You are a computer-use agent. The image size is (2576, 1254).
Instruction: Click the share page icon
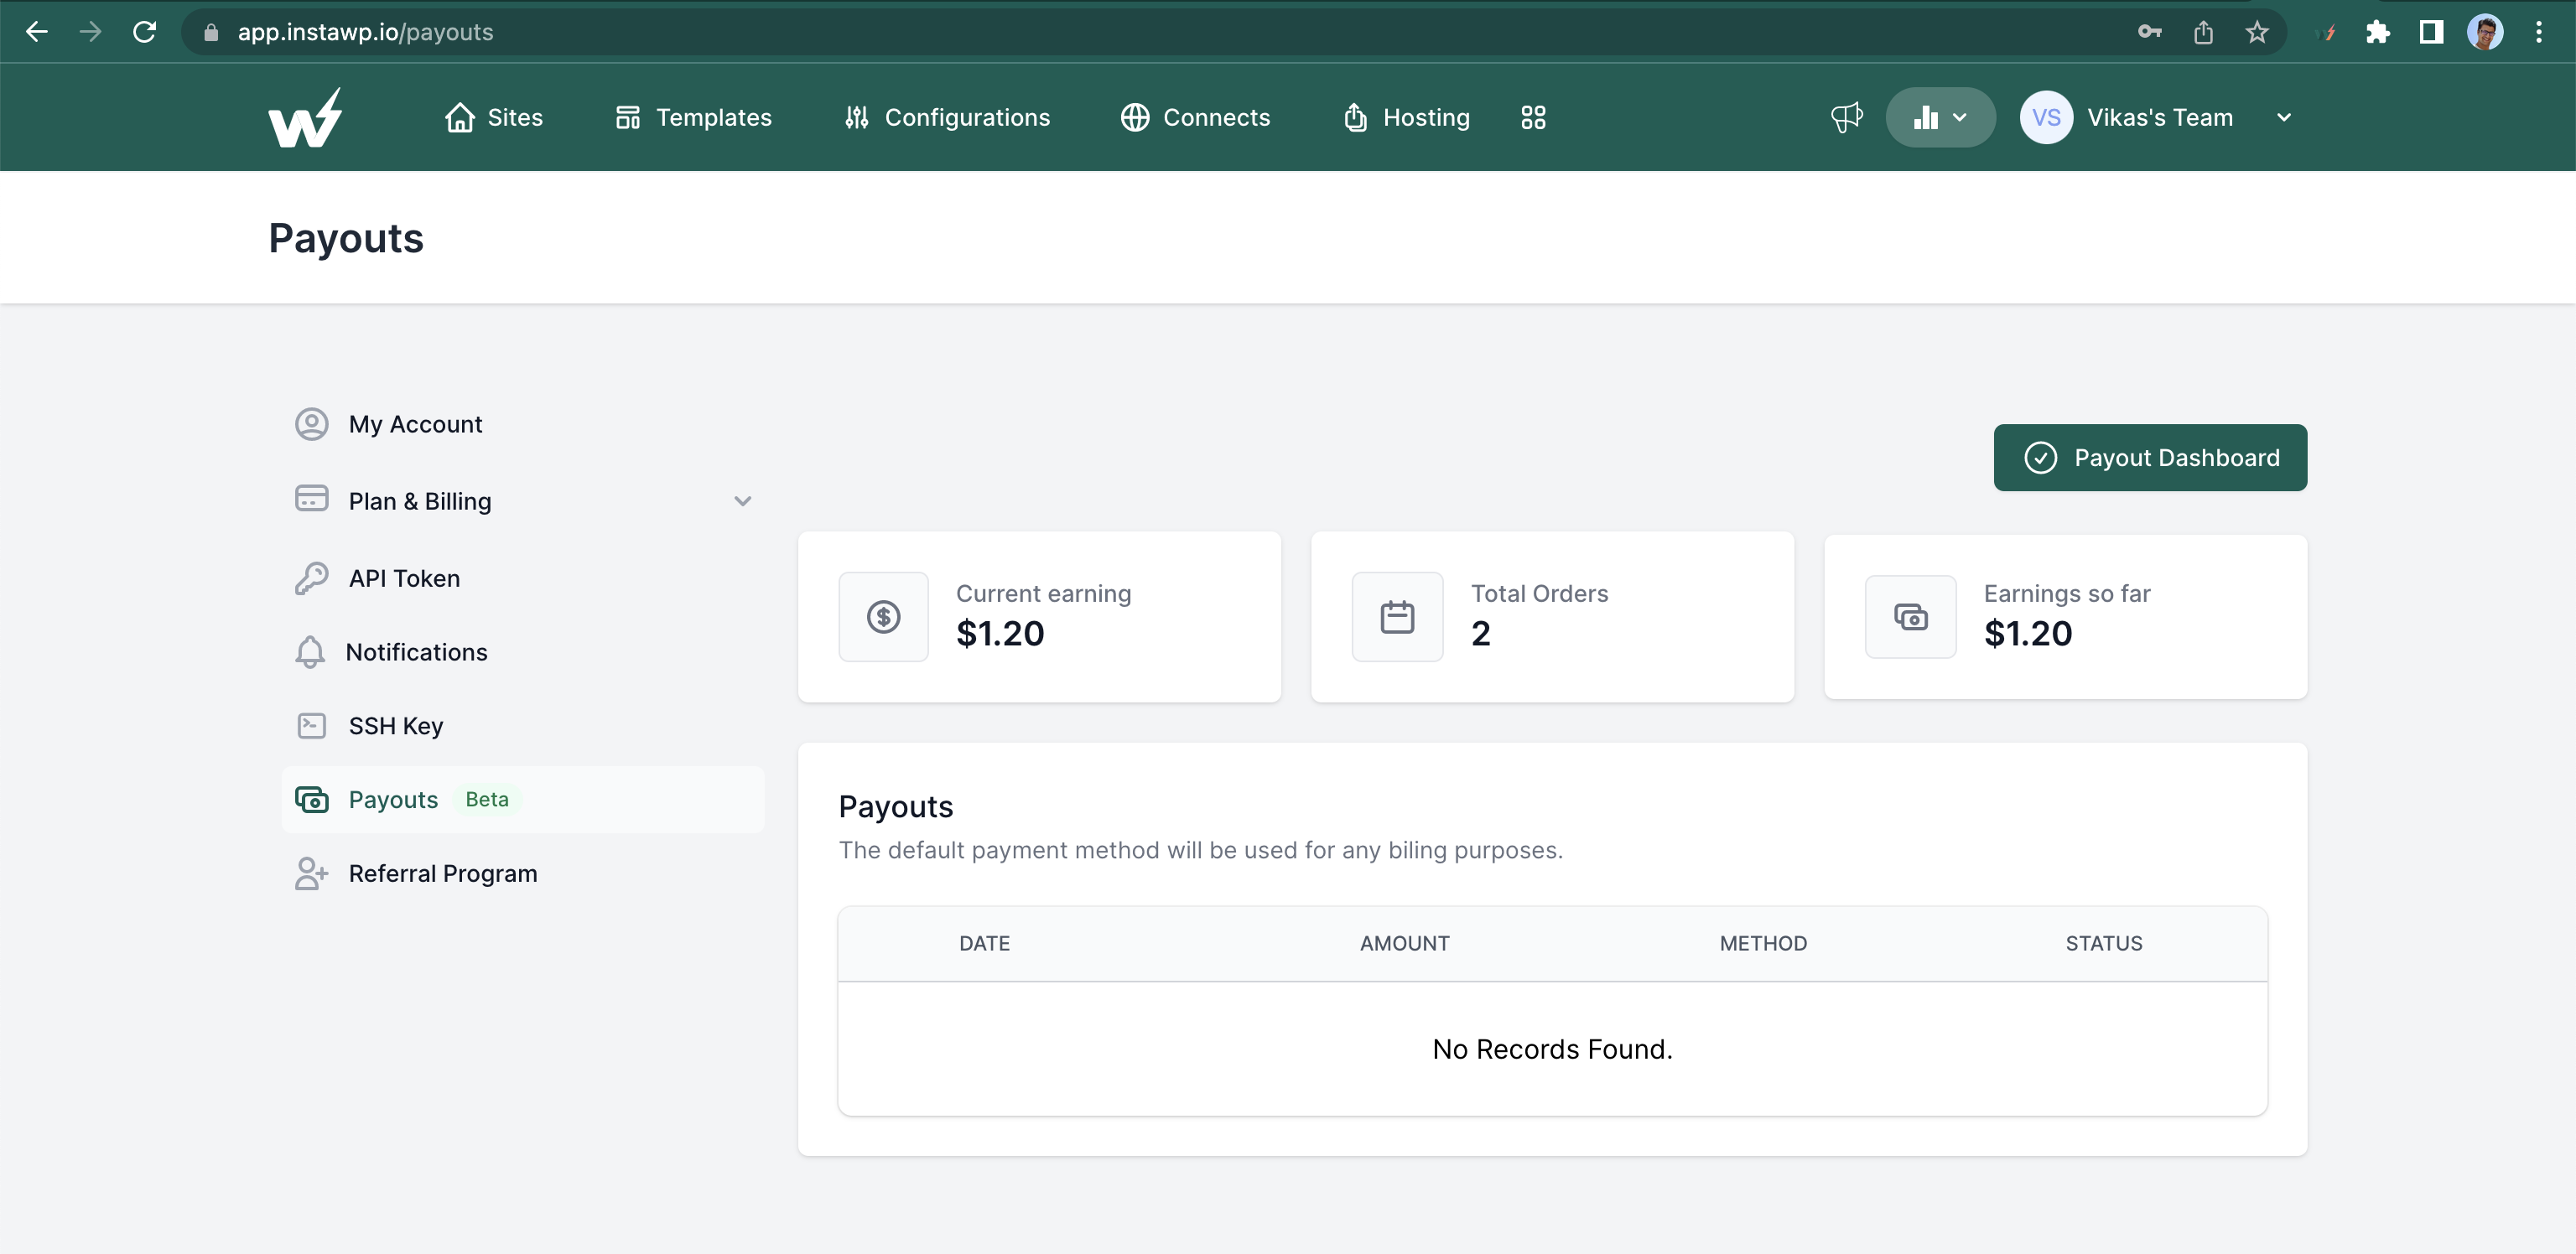(x=2203, y=32)
